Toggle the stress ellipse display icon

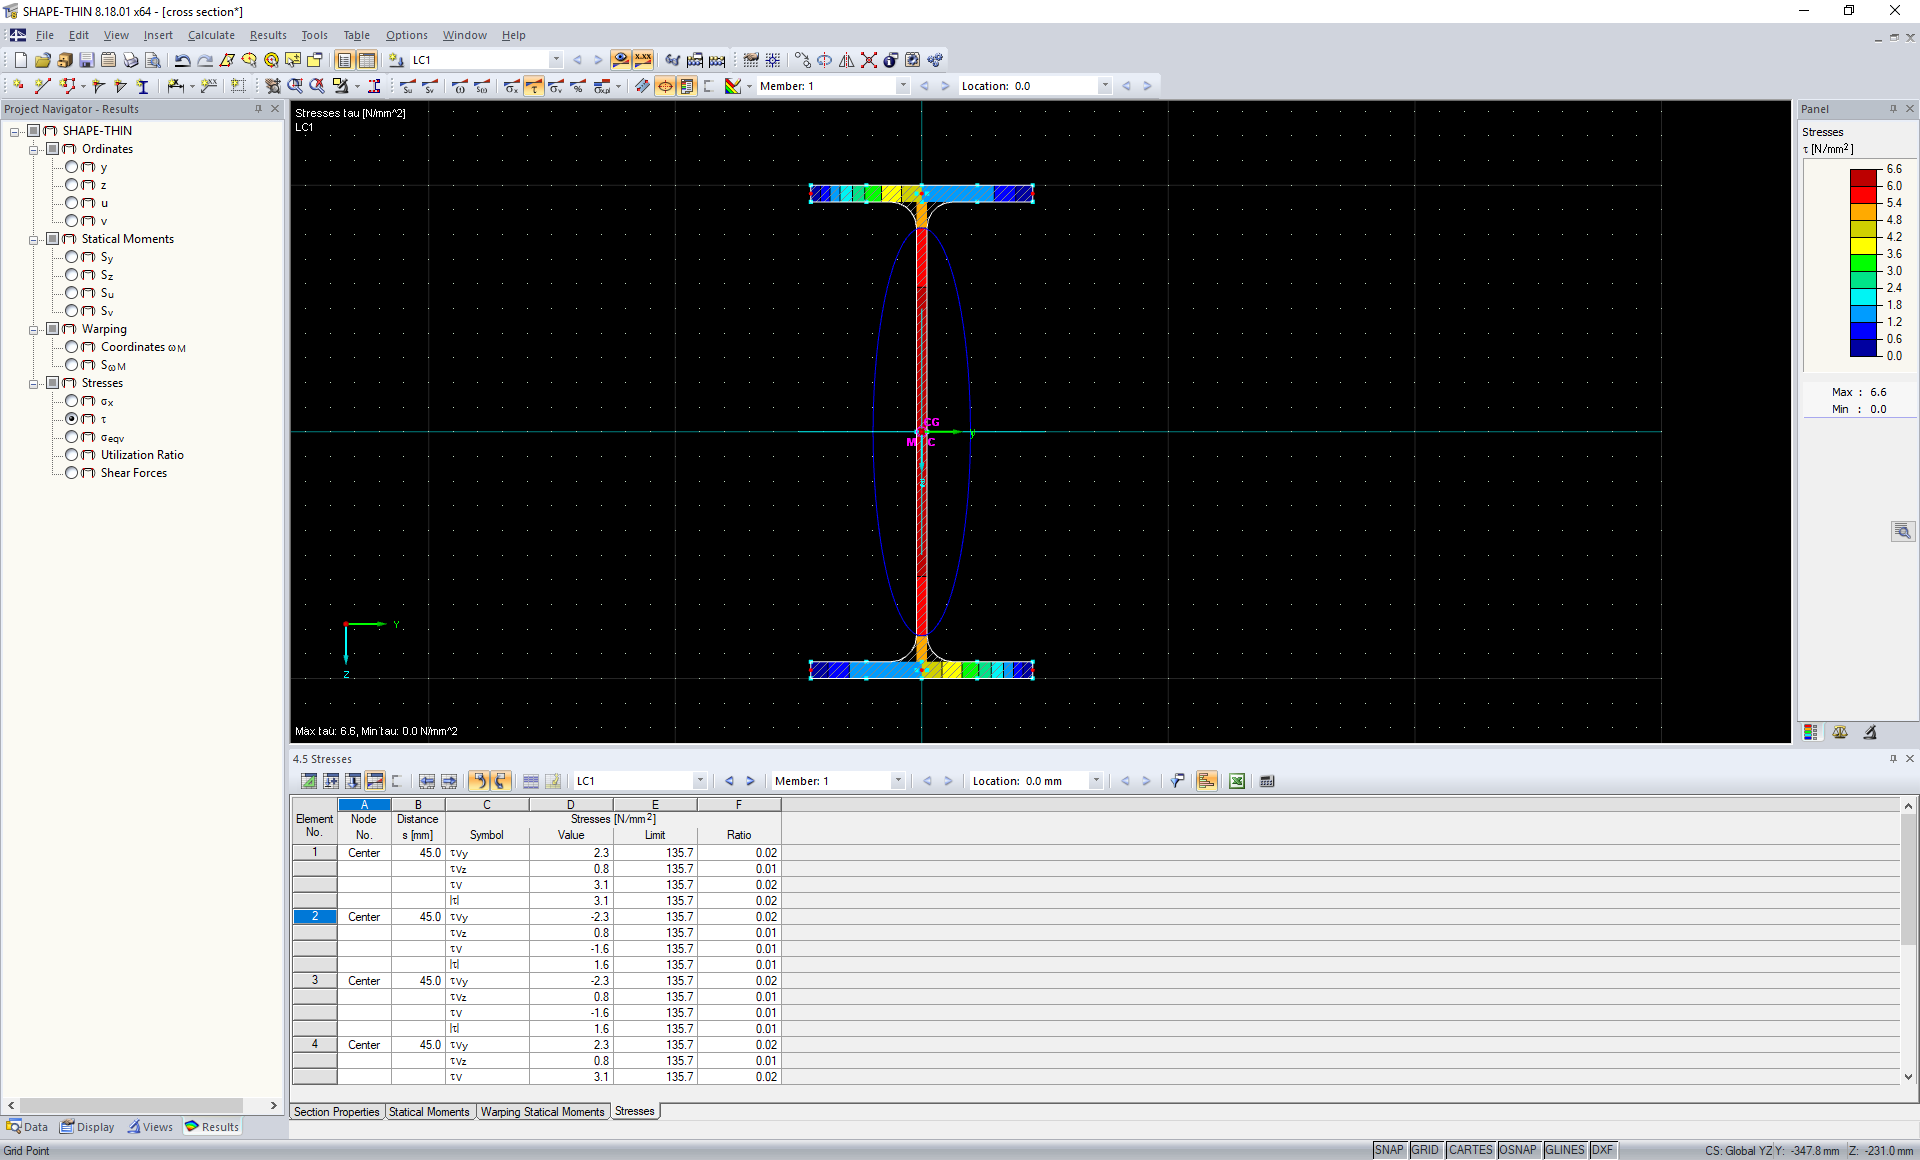point(665,86)
